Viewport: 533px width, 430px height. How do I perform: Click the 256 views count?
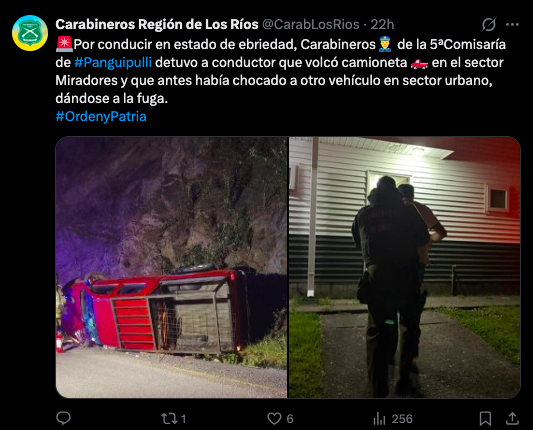tap(402, 419)
